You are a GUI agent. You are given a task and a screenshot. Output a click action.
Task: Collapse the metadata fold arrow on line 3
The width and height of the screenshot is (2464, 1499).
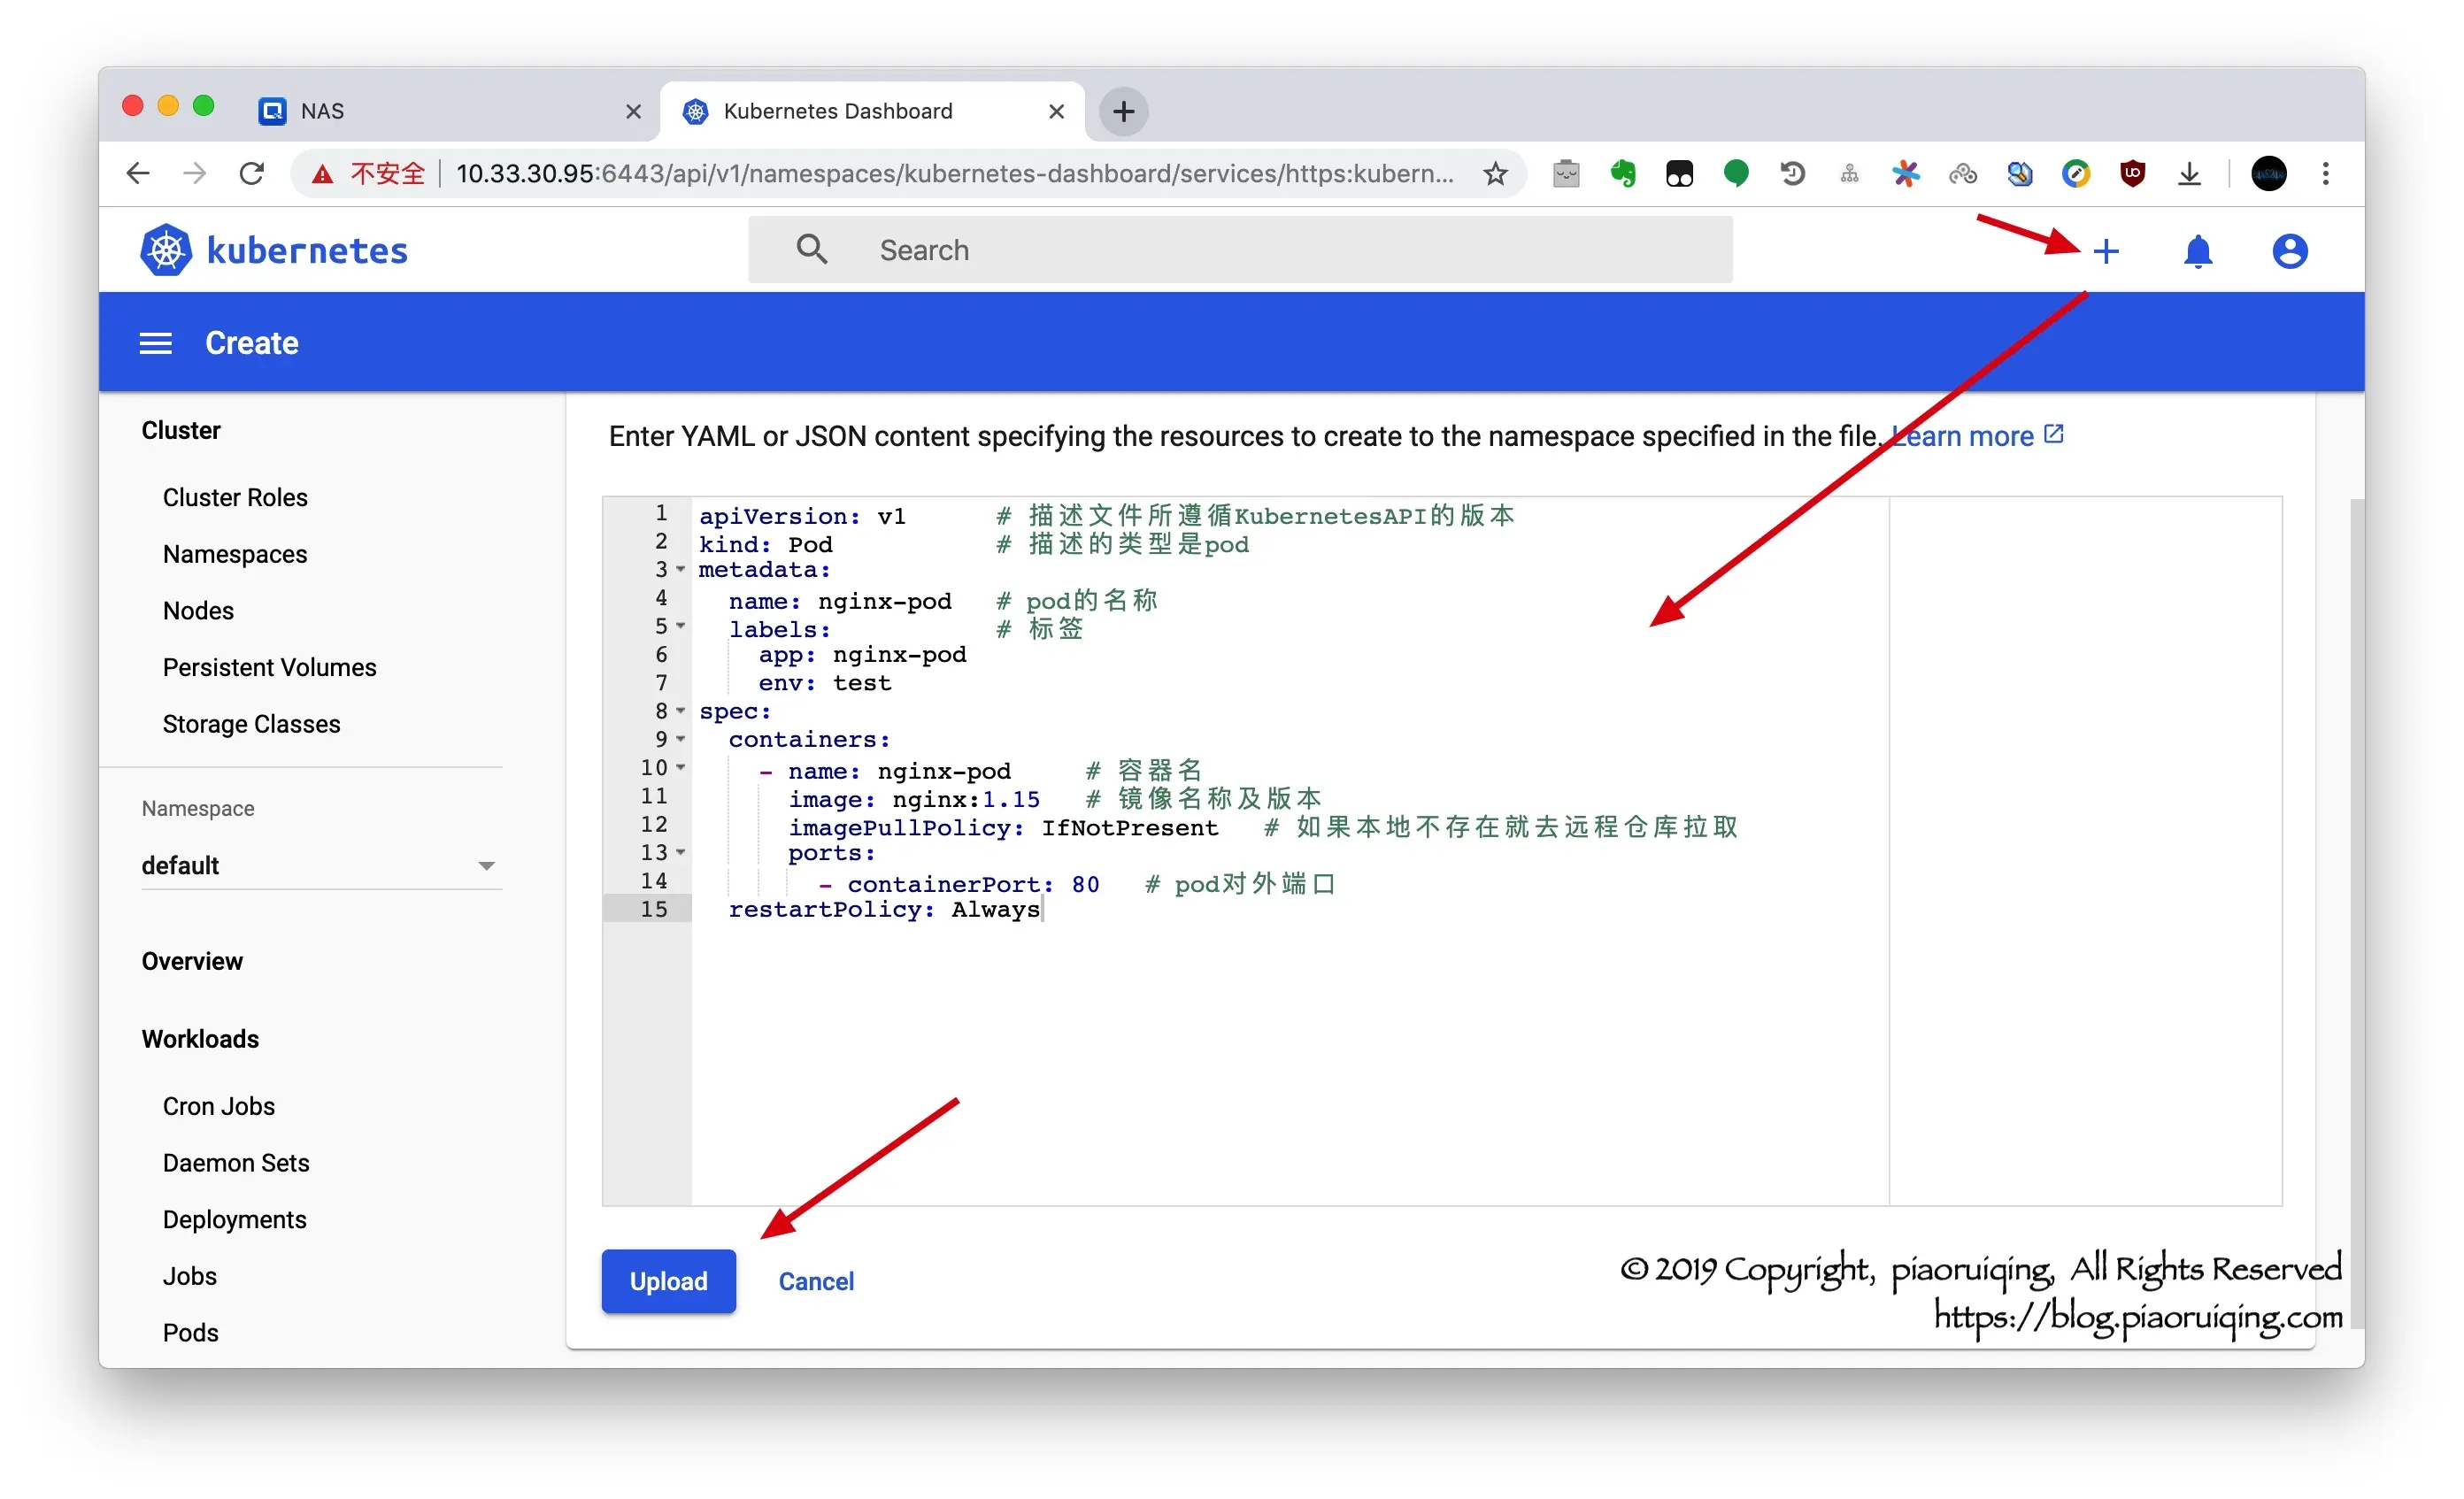pyautogui.click(x=681, y=569)
